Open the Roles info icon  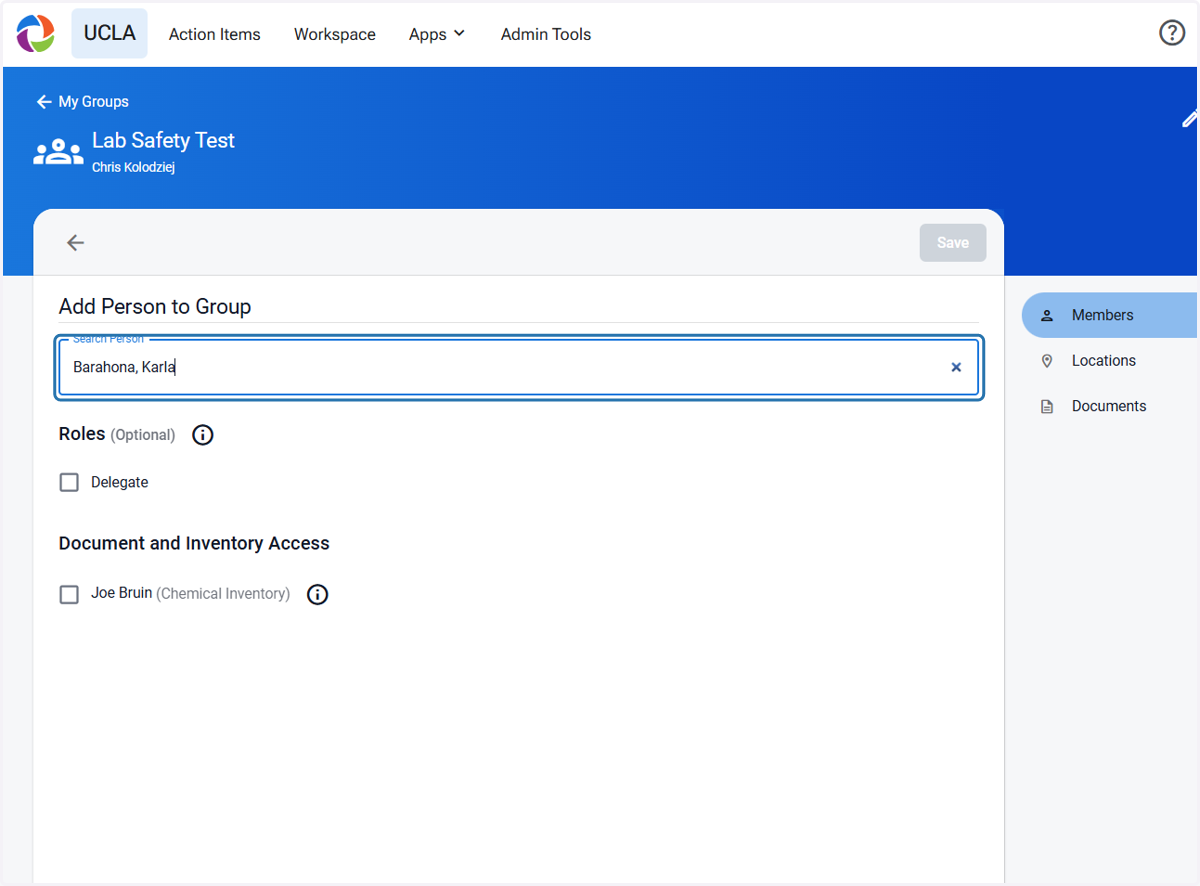[203, 435]
